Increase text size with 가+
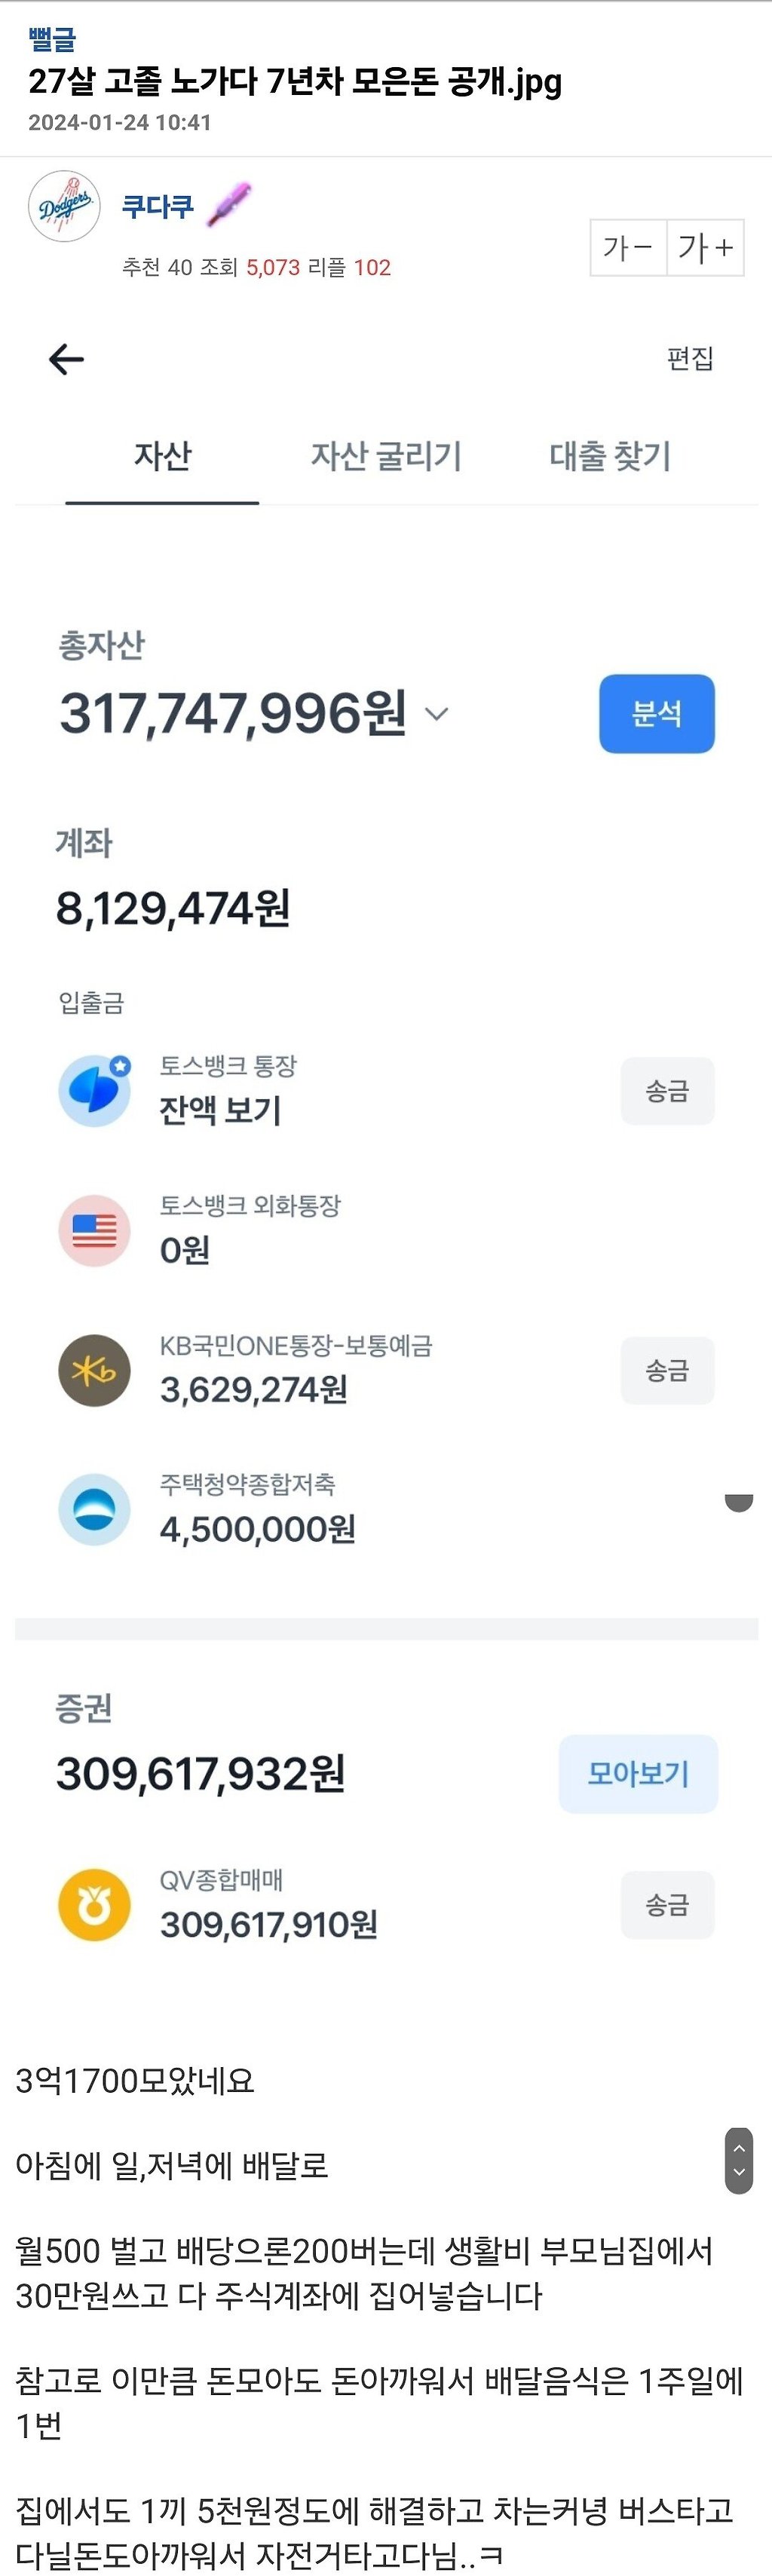Viewport: 772px width, 2576px height. [705, 247]
